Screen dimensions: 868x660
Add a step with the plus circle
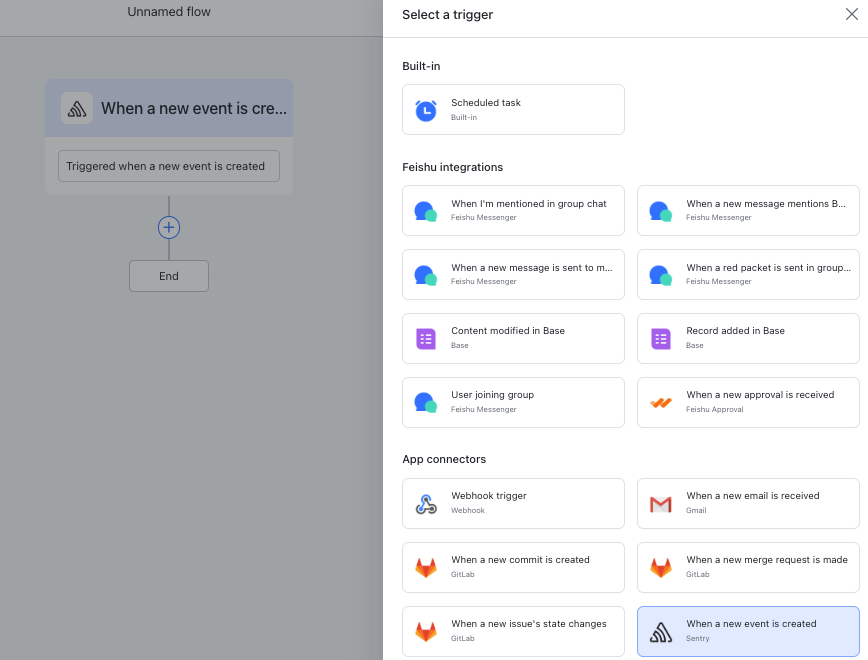pos(169,227)
